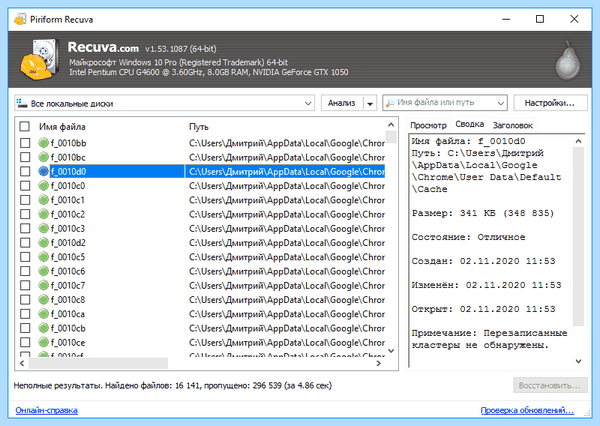The width and height of the screenshot is (600, 426).
Task: Check the box for f_0010bc
Action: pos(25,157)
